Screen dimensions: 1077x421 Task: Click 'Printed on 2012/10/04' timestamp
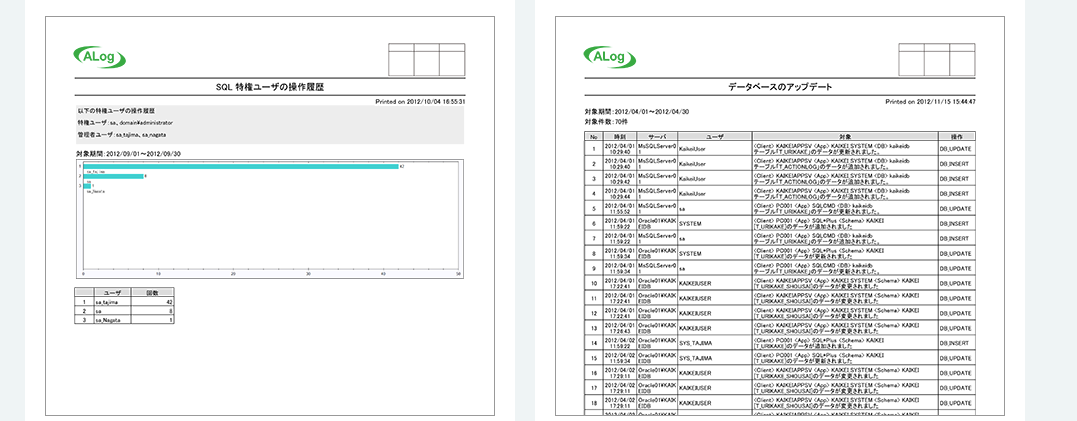pyautogui.click(x=421, y=101)
